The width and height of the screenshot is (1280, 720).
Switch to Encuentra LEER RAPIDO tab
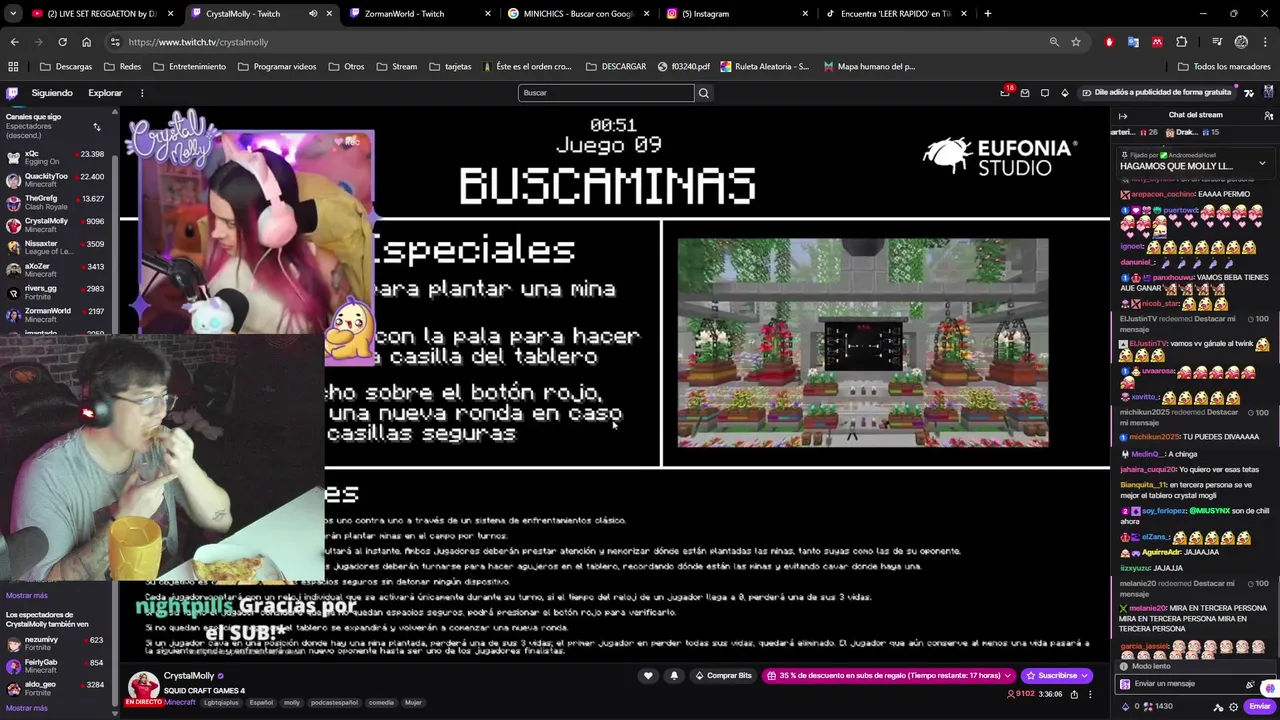pyautogui.click(x=895, y=14)
